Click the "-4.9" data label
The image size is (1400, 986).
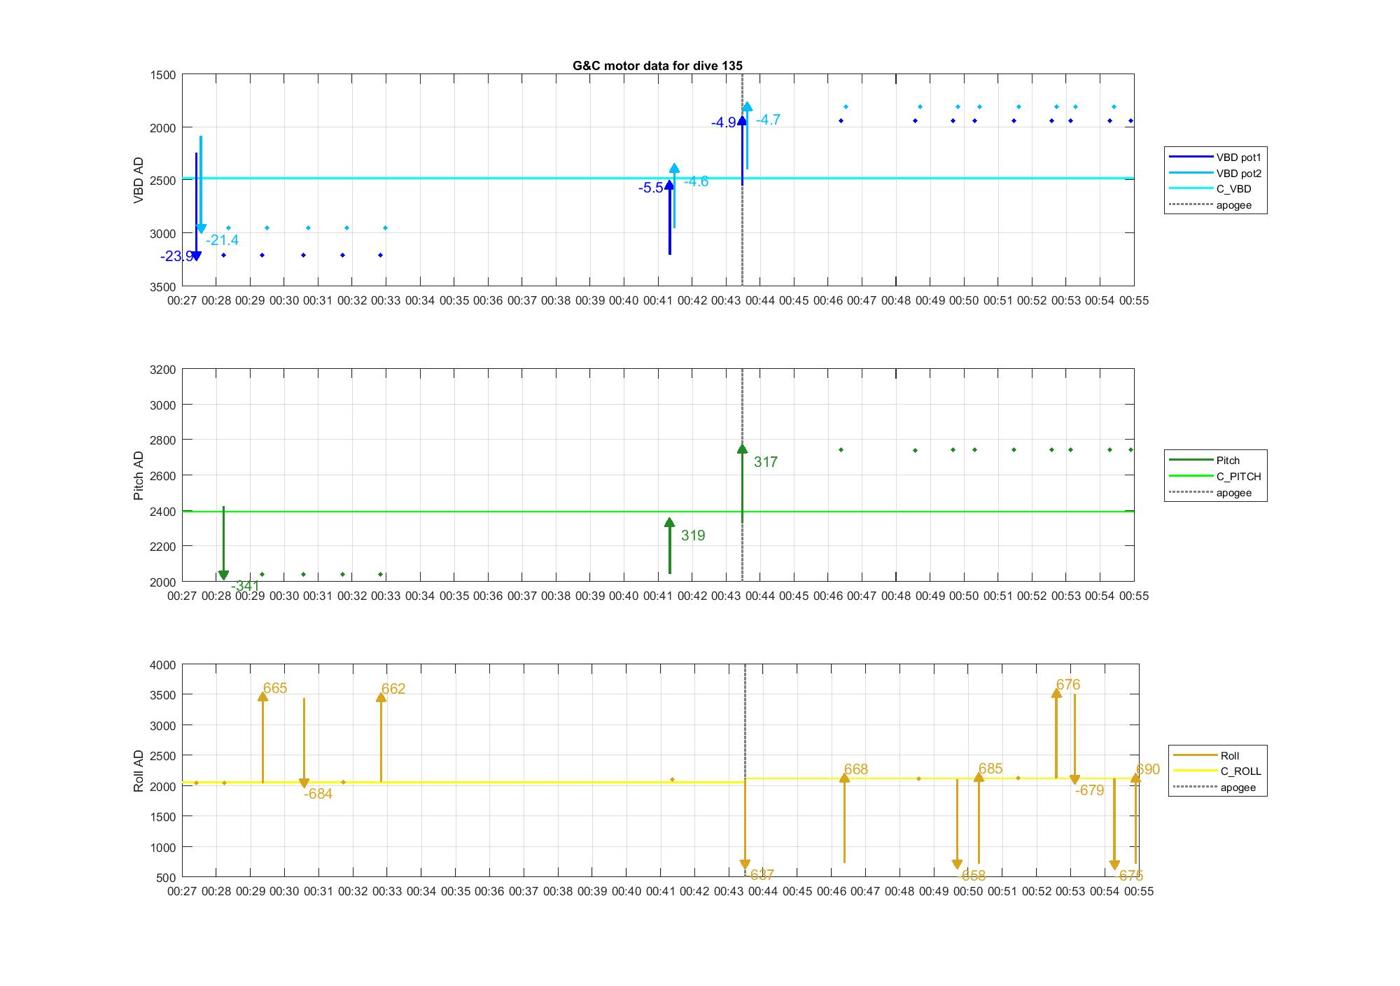(724, 123)
